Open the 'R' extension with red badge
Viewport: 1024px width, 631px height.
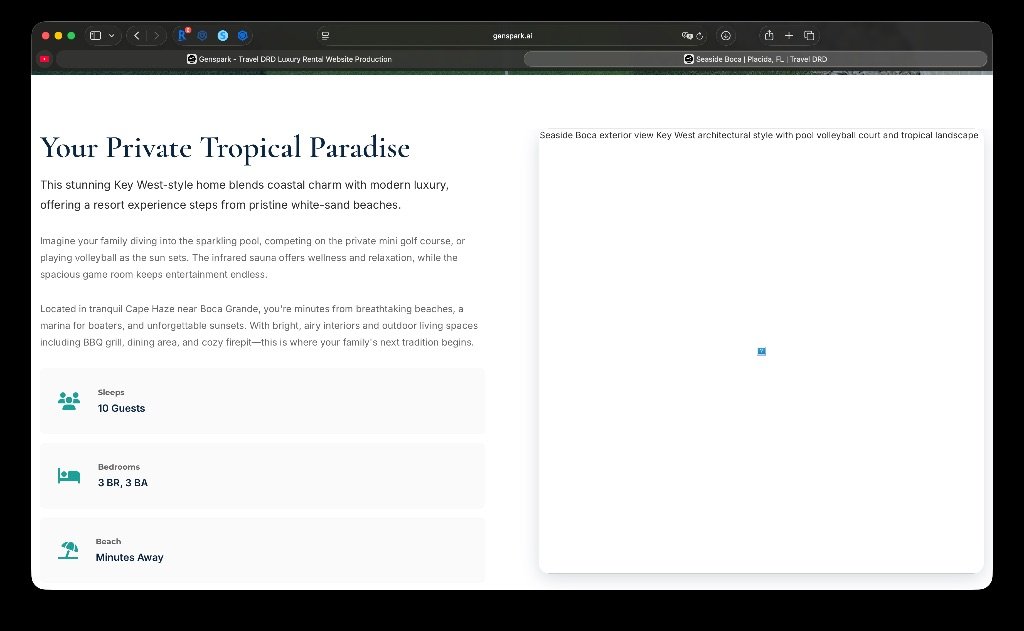183,35
